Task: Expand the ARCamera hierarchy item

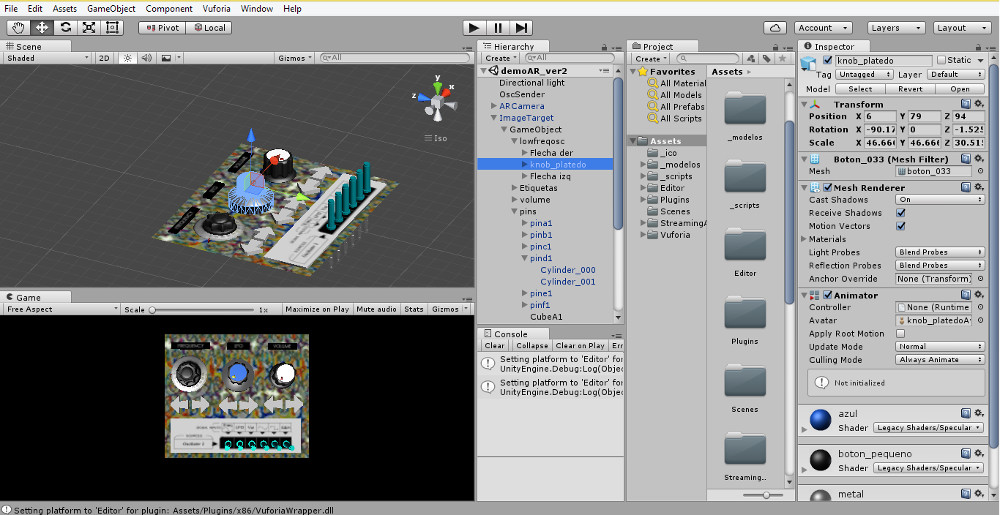Action: pos(493,106)
